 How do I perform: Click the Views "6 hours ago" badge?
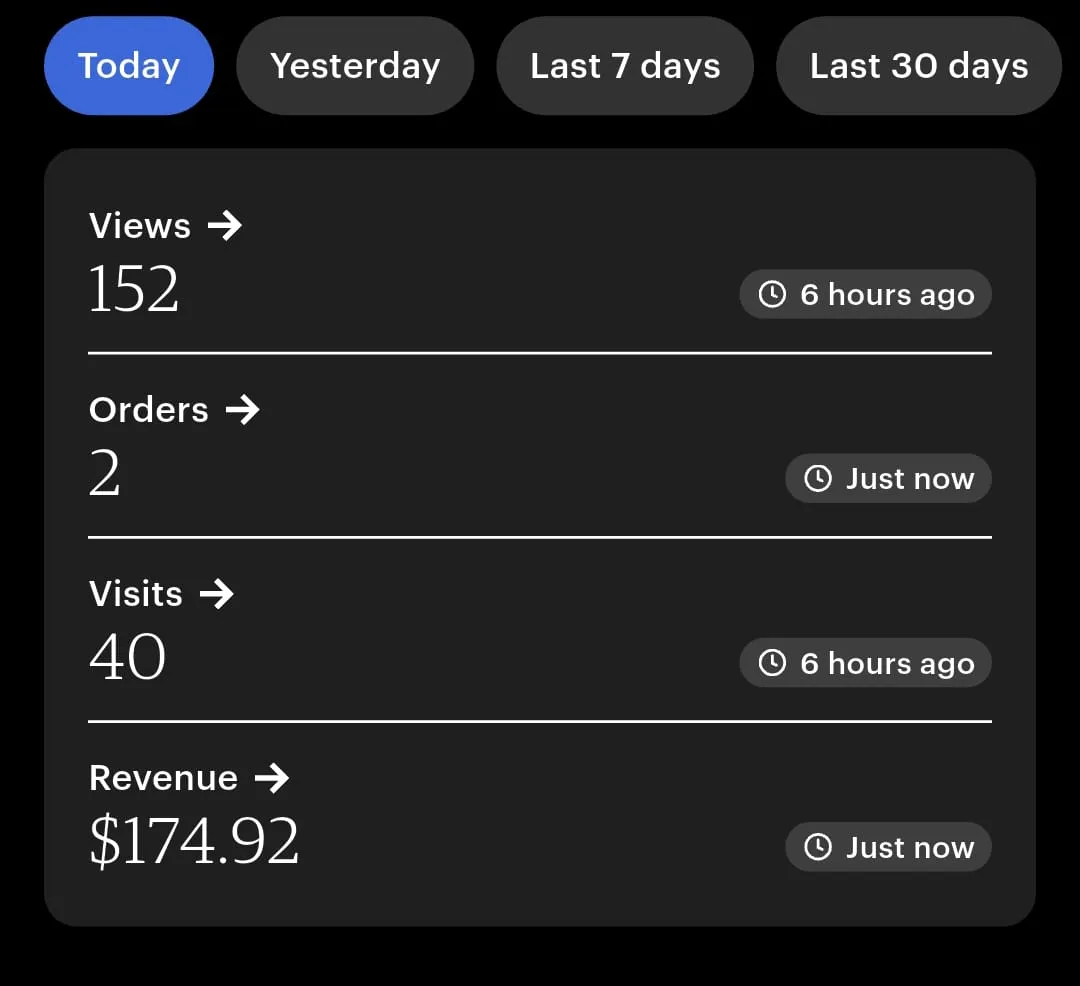click(x=866, y=295)
